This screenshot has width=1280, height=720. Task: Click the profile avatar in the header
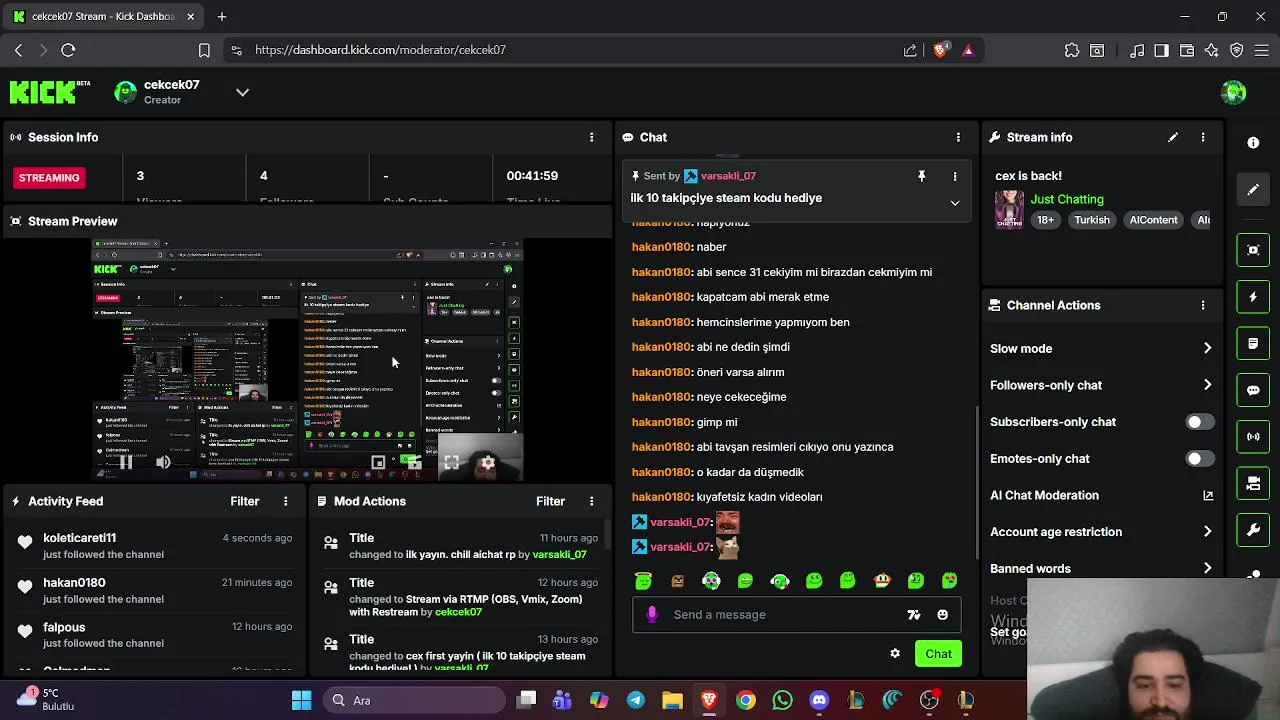pyautogui.click(x=1234, y=92)
